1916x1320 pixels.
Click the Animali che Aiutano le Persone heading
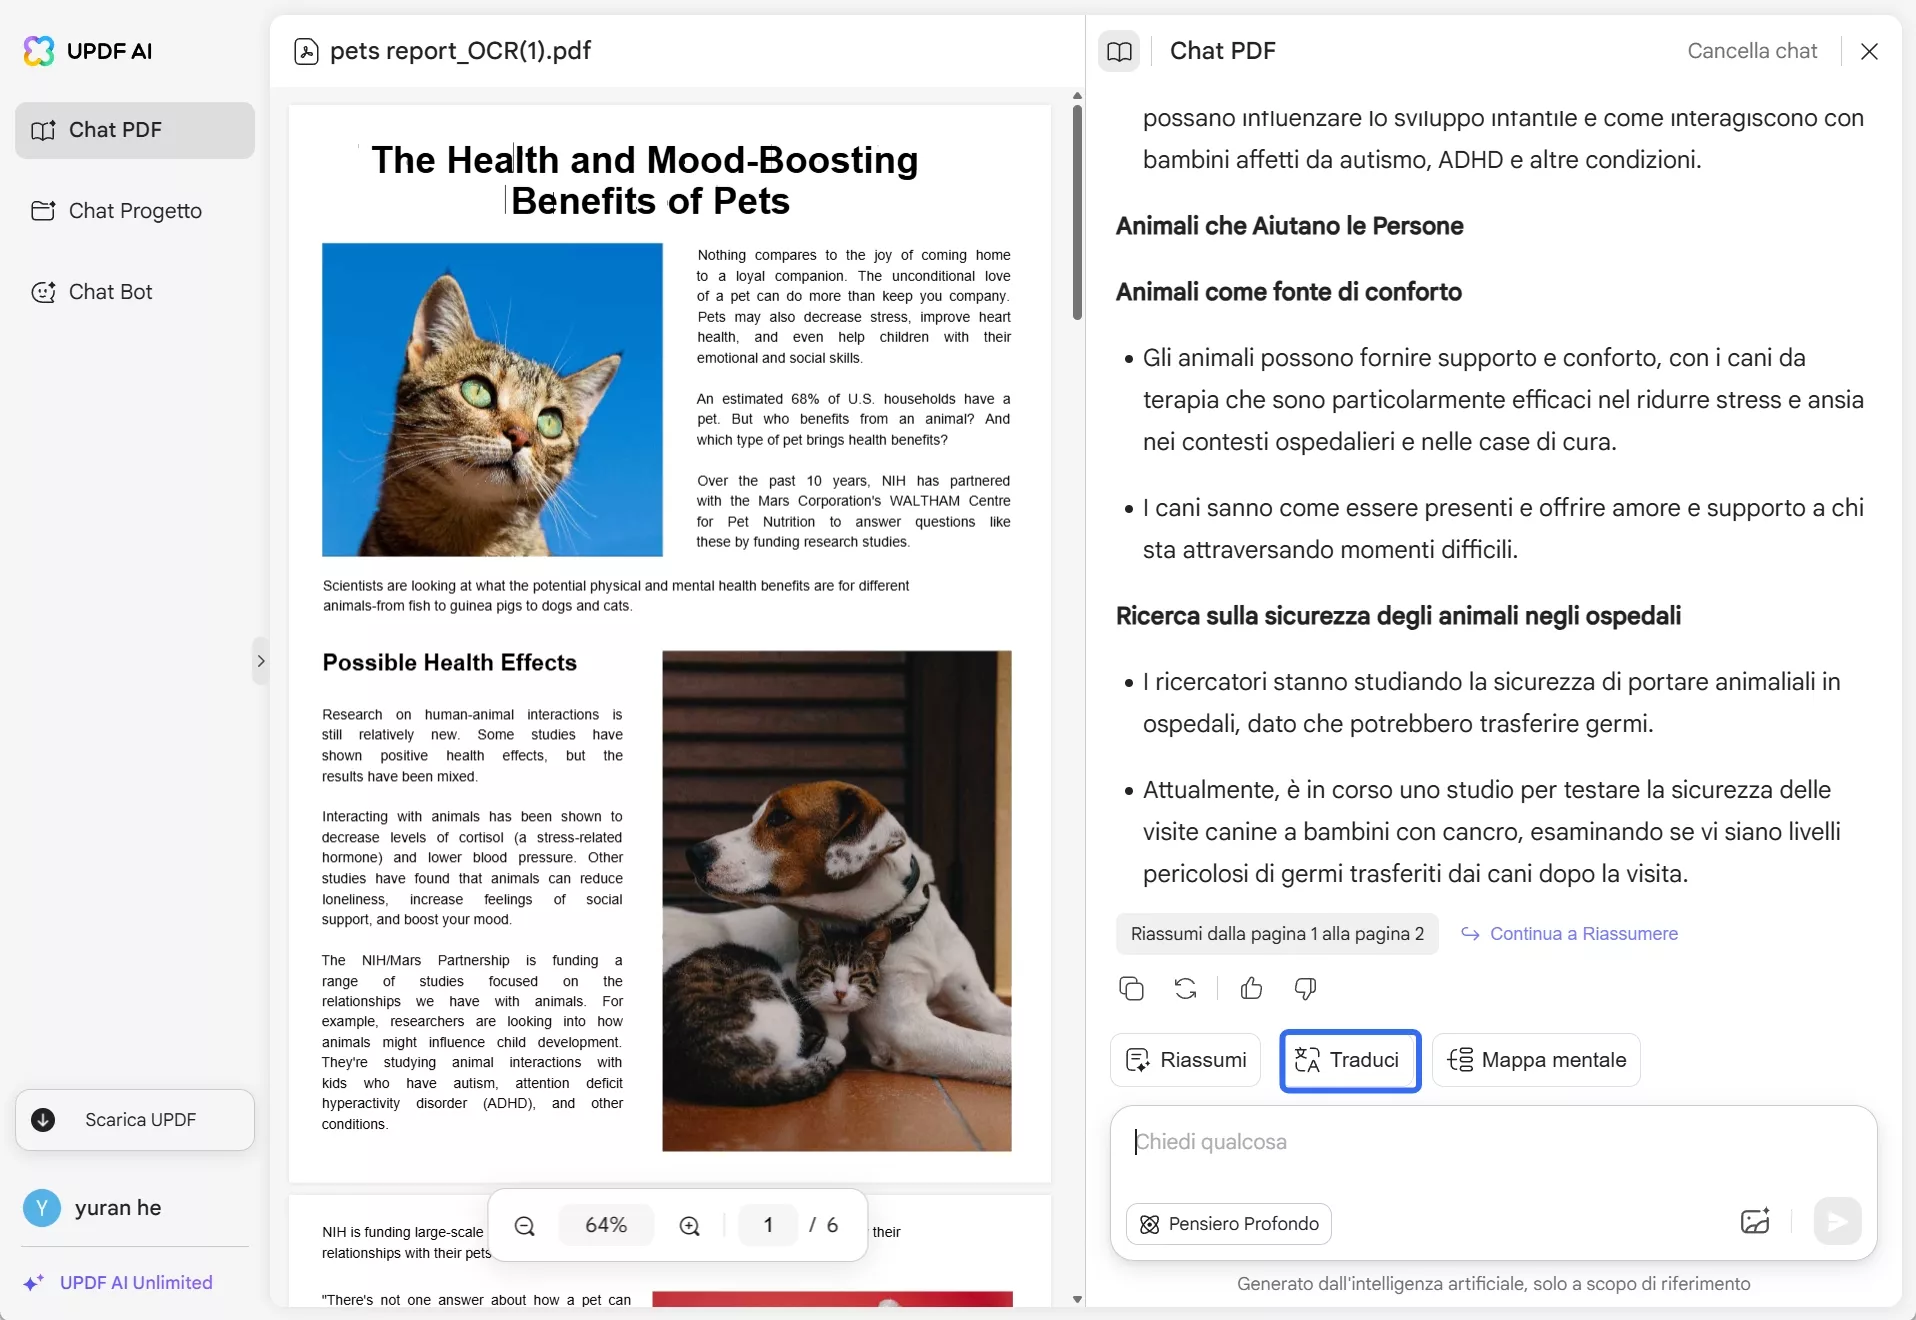(x=1290, y=226)
